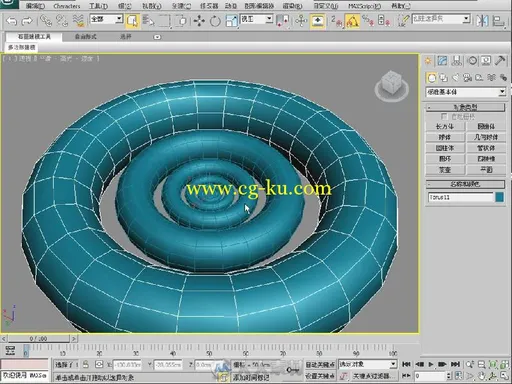Click the Redo arrow in the main toolbar
The image size is (512, 384).
(27, 21)
